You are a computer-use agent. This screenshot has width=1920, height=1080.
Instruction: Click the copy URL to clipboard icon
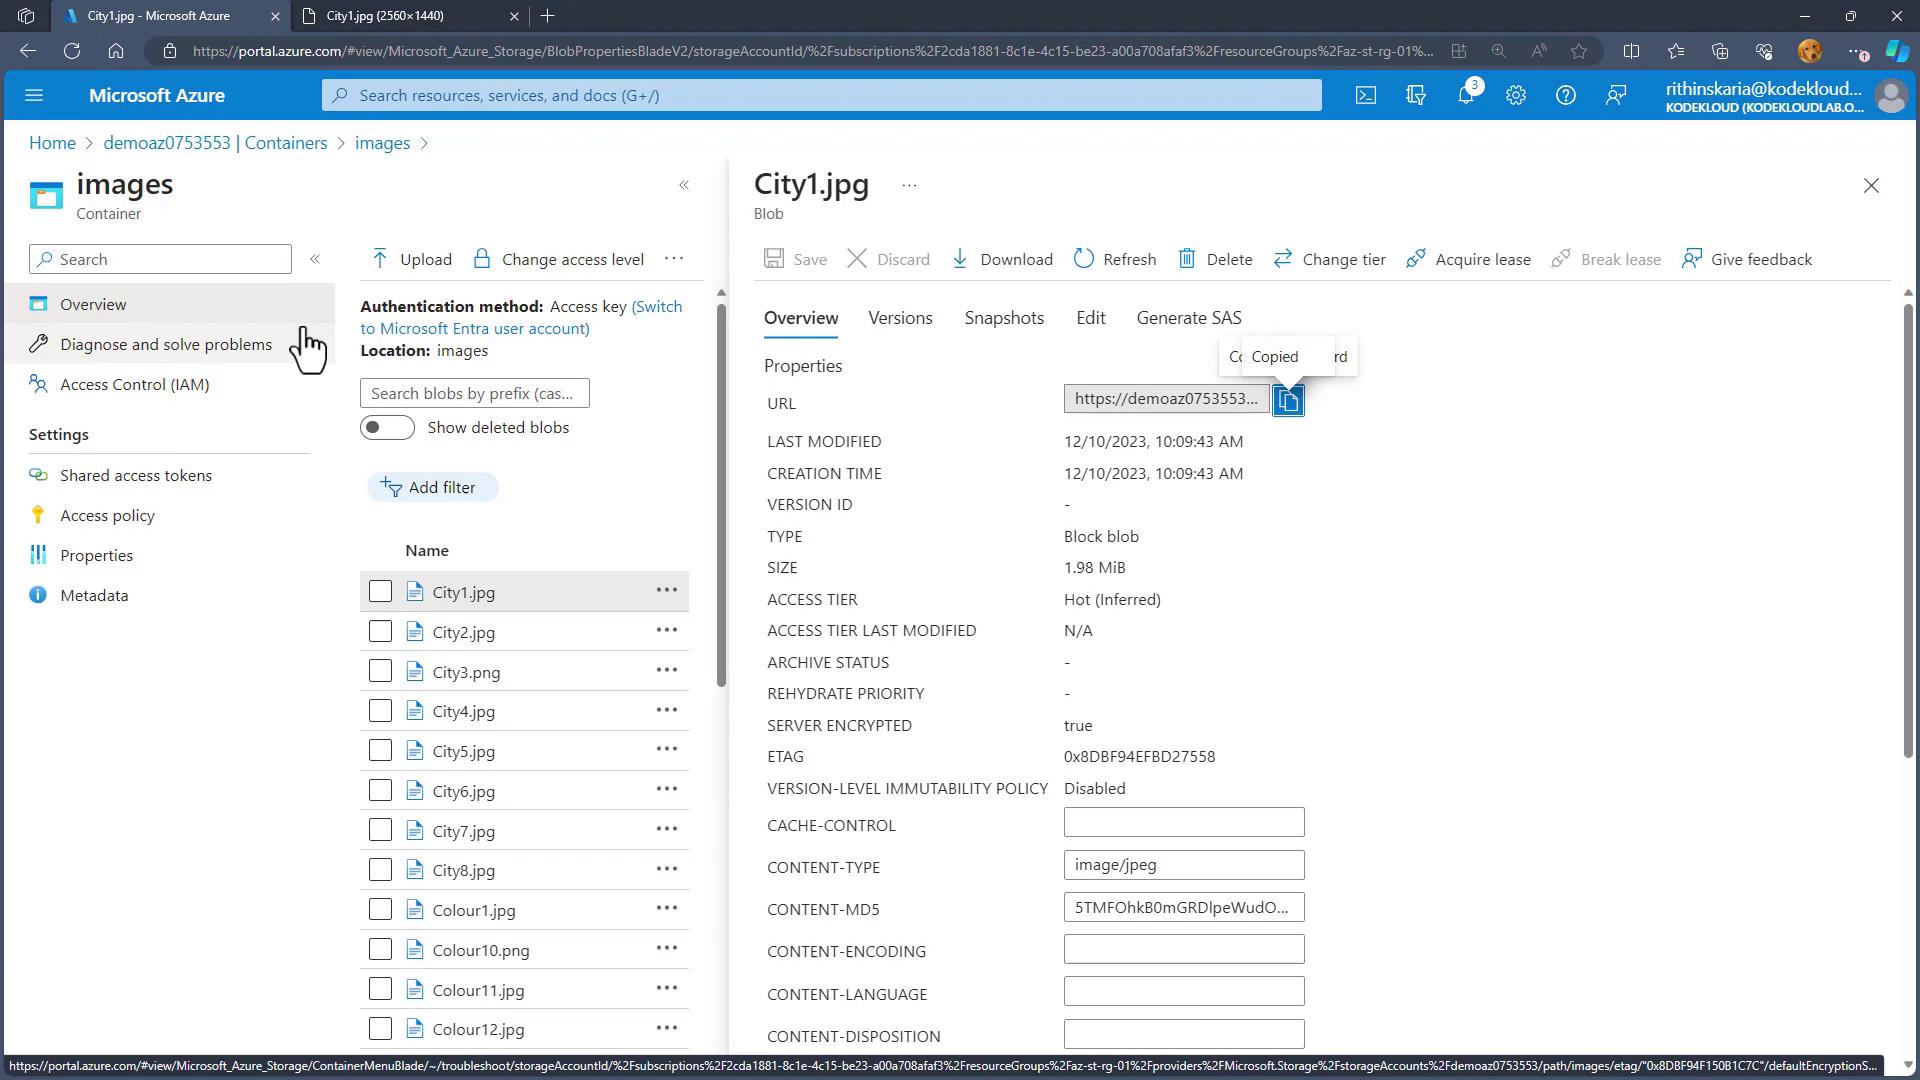pos(1288,400)
